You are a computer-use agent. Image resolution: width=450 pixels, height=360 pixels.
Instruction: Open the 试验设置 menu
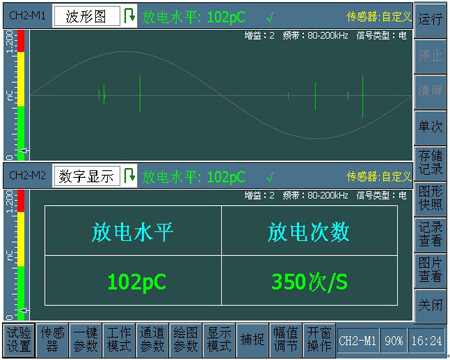19,339
